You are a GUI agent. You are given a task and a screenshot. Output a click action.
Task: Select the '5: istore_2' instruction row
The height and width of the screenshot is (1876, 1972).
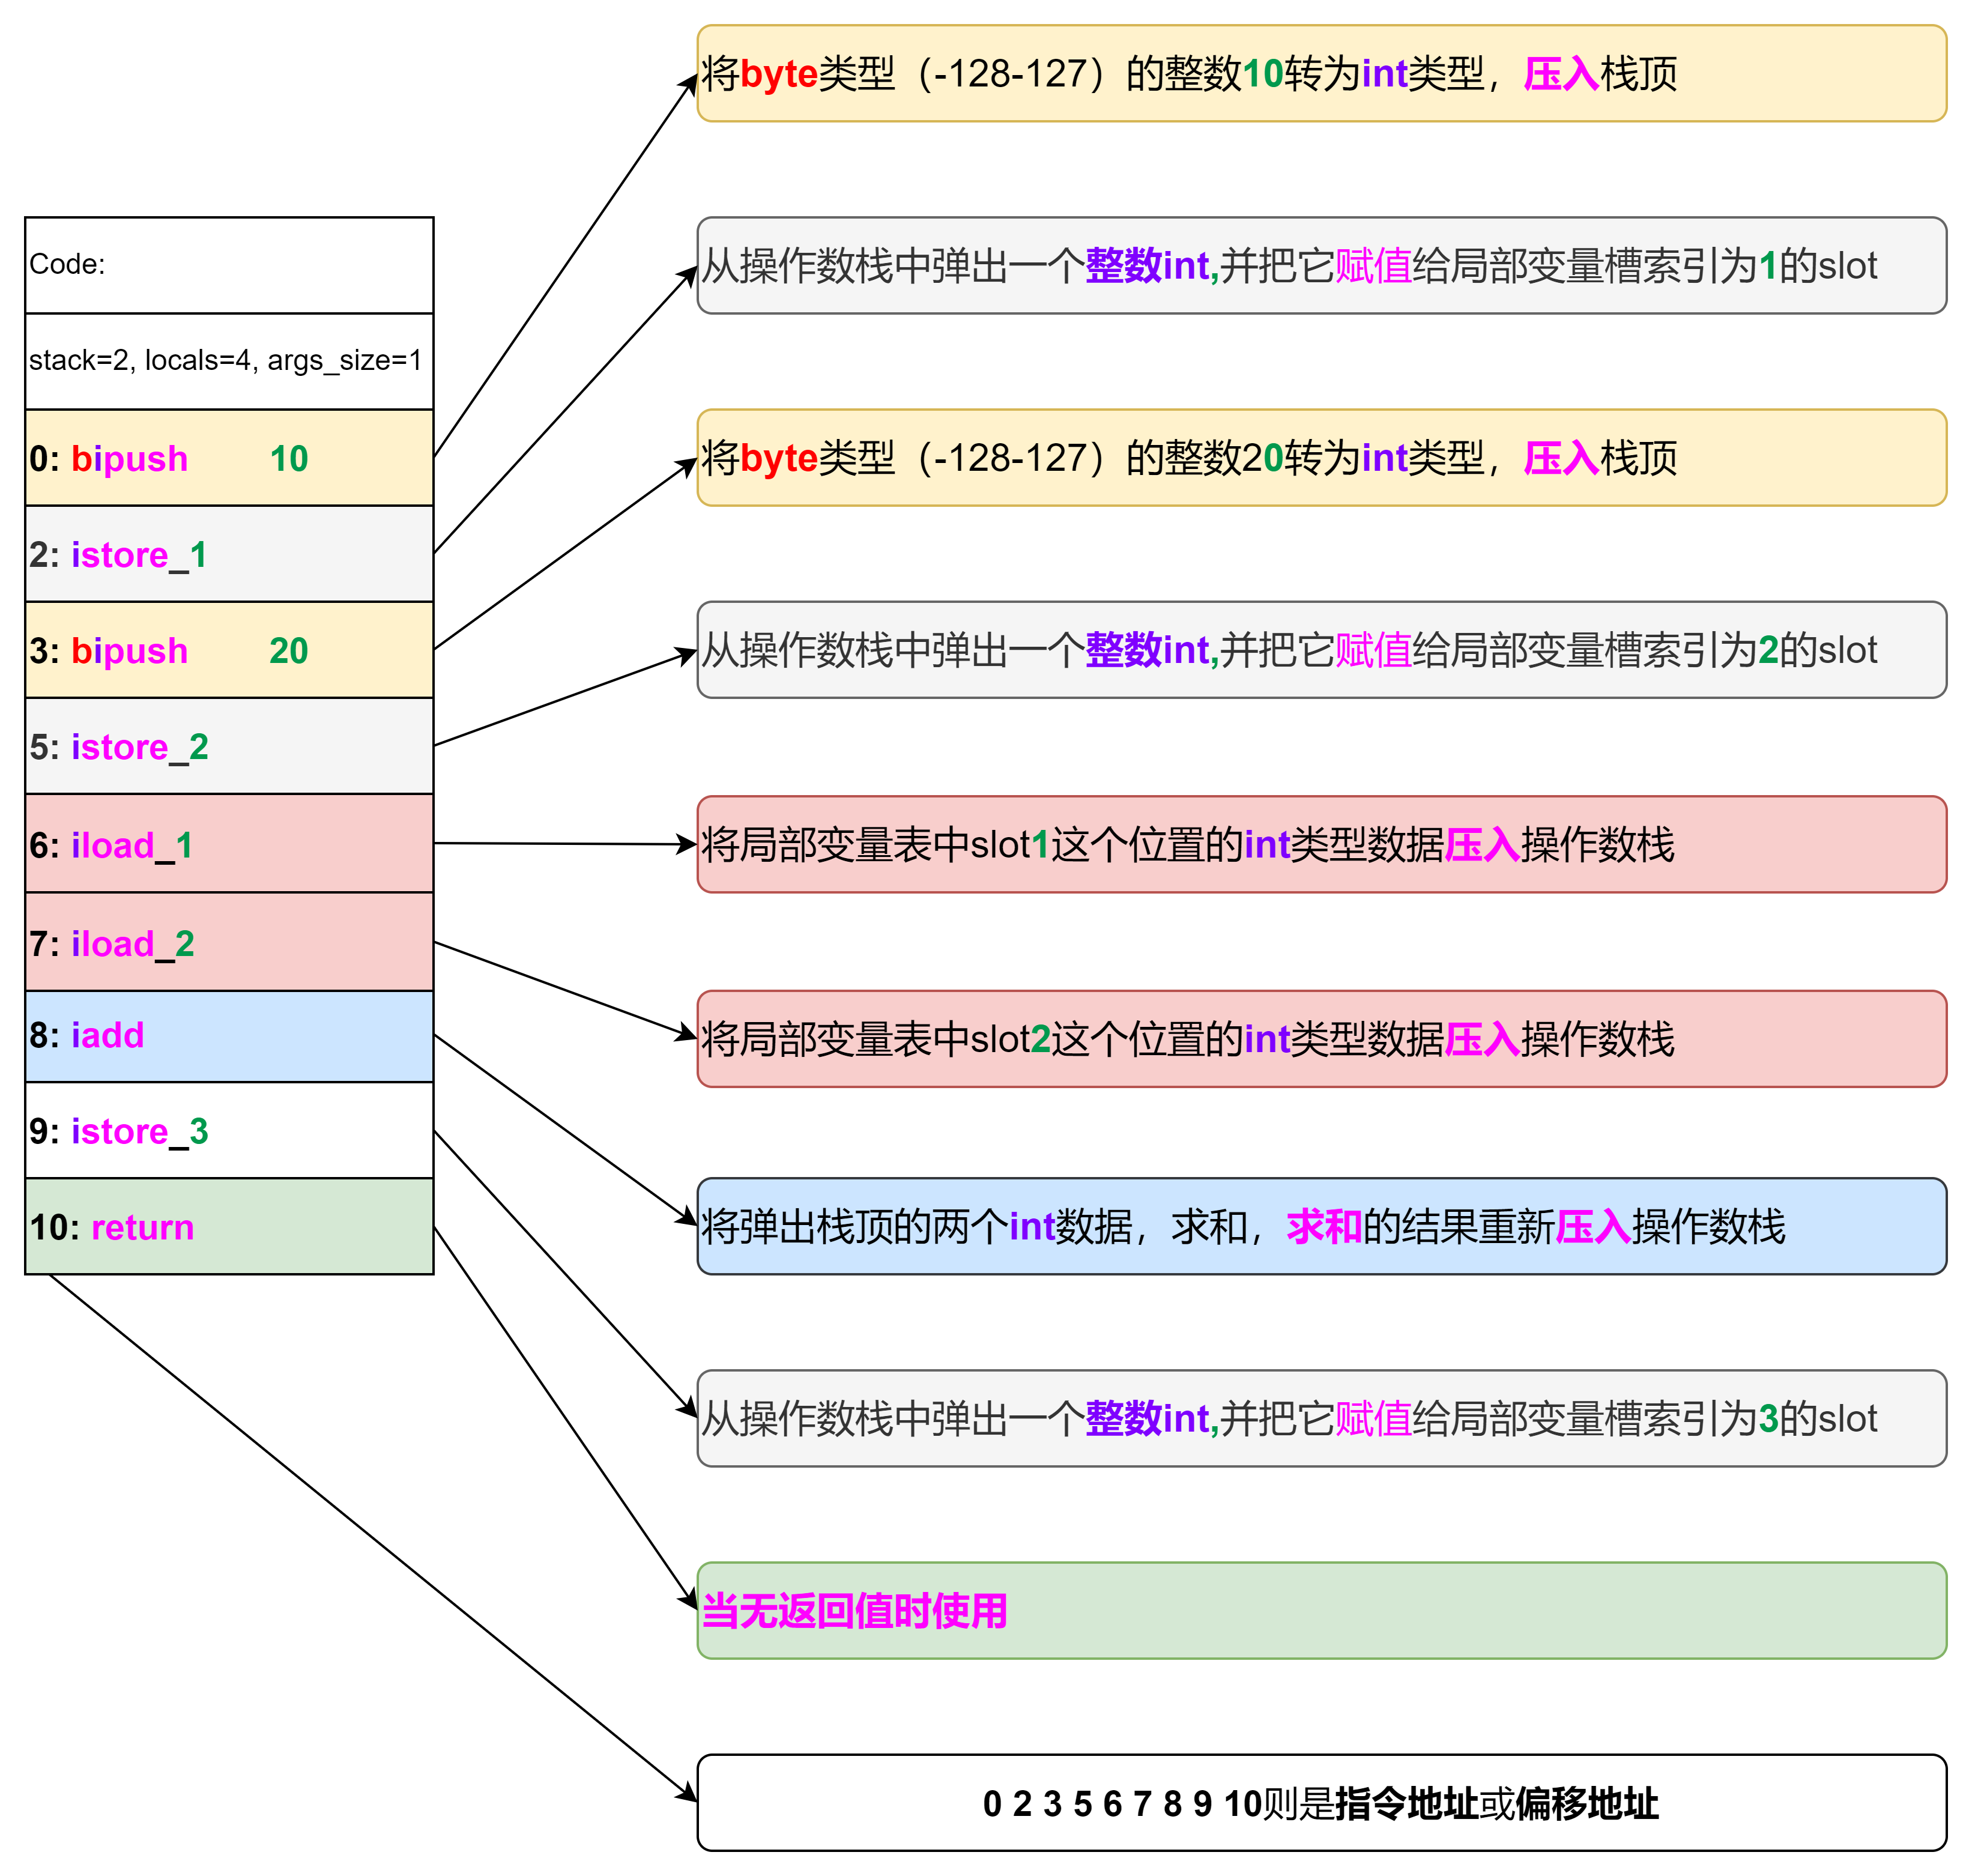(x=229, y=747)
